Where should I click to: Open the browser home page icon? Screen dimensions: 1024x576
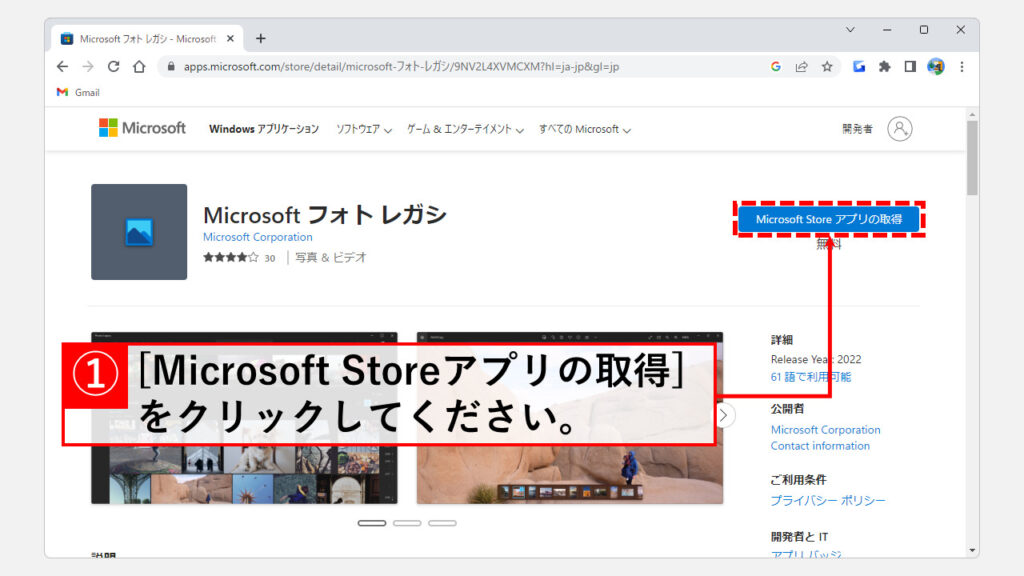(x=139, y=67)
